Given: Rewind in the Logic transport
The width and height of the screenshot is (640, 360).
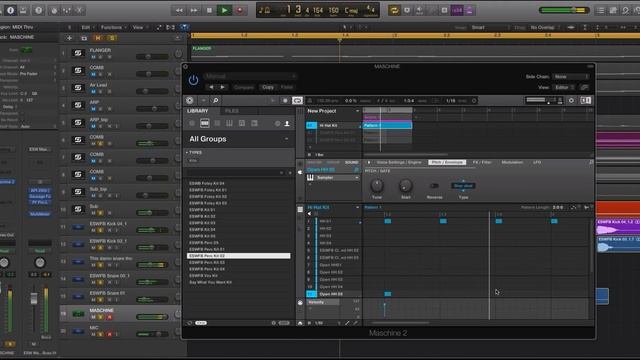Looking at the screenshot, I should click(x=179, y=10).
